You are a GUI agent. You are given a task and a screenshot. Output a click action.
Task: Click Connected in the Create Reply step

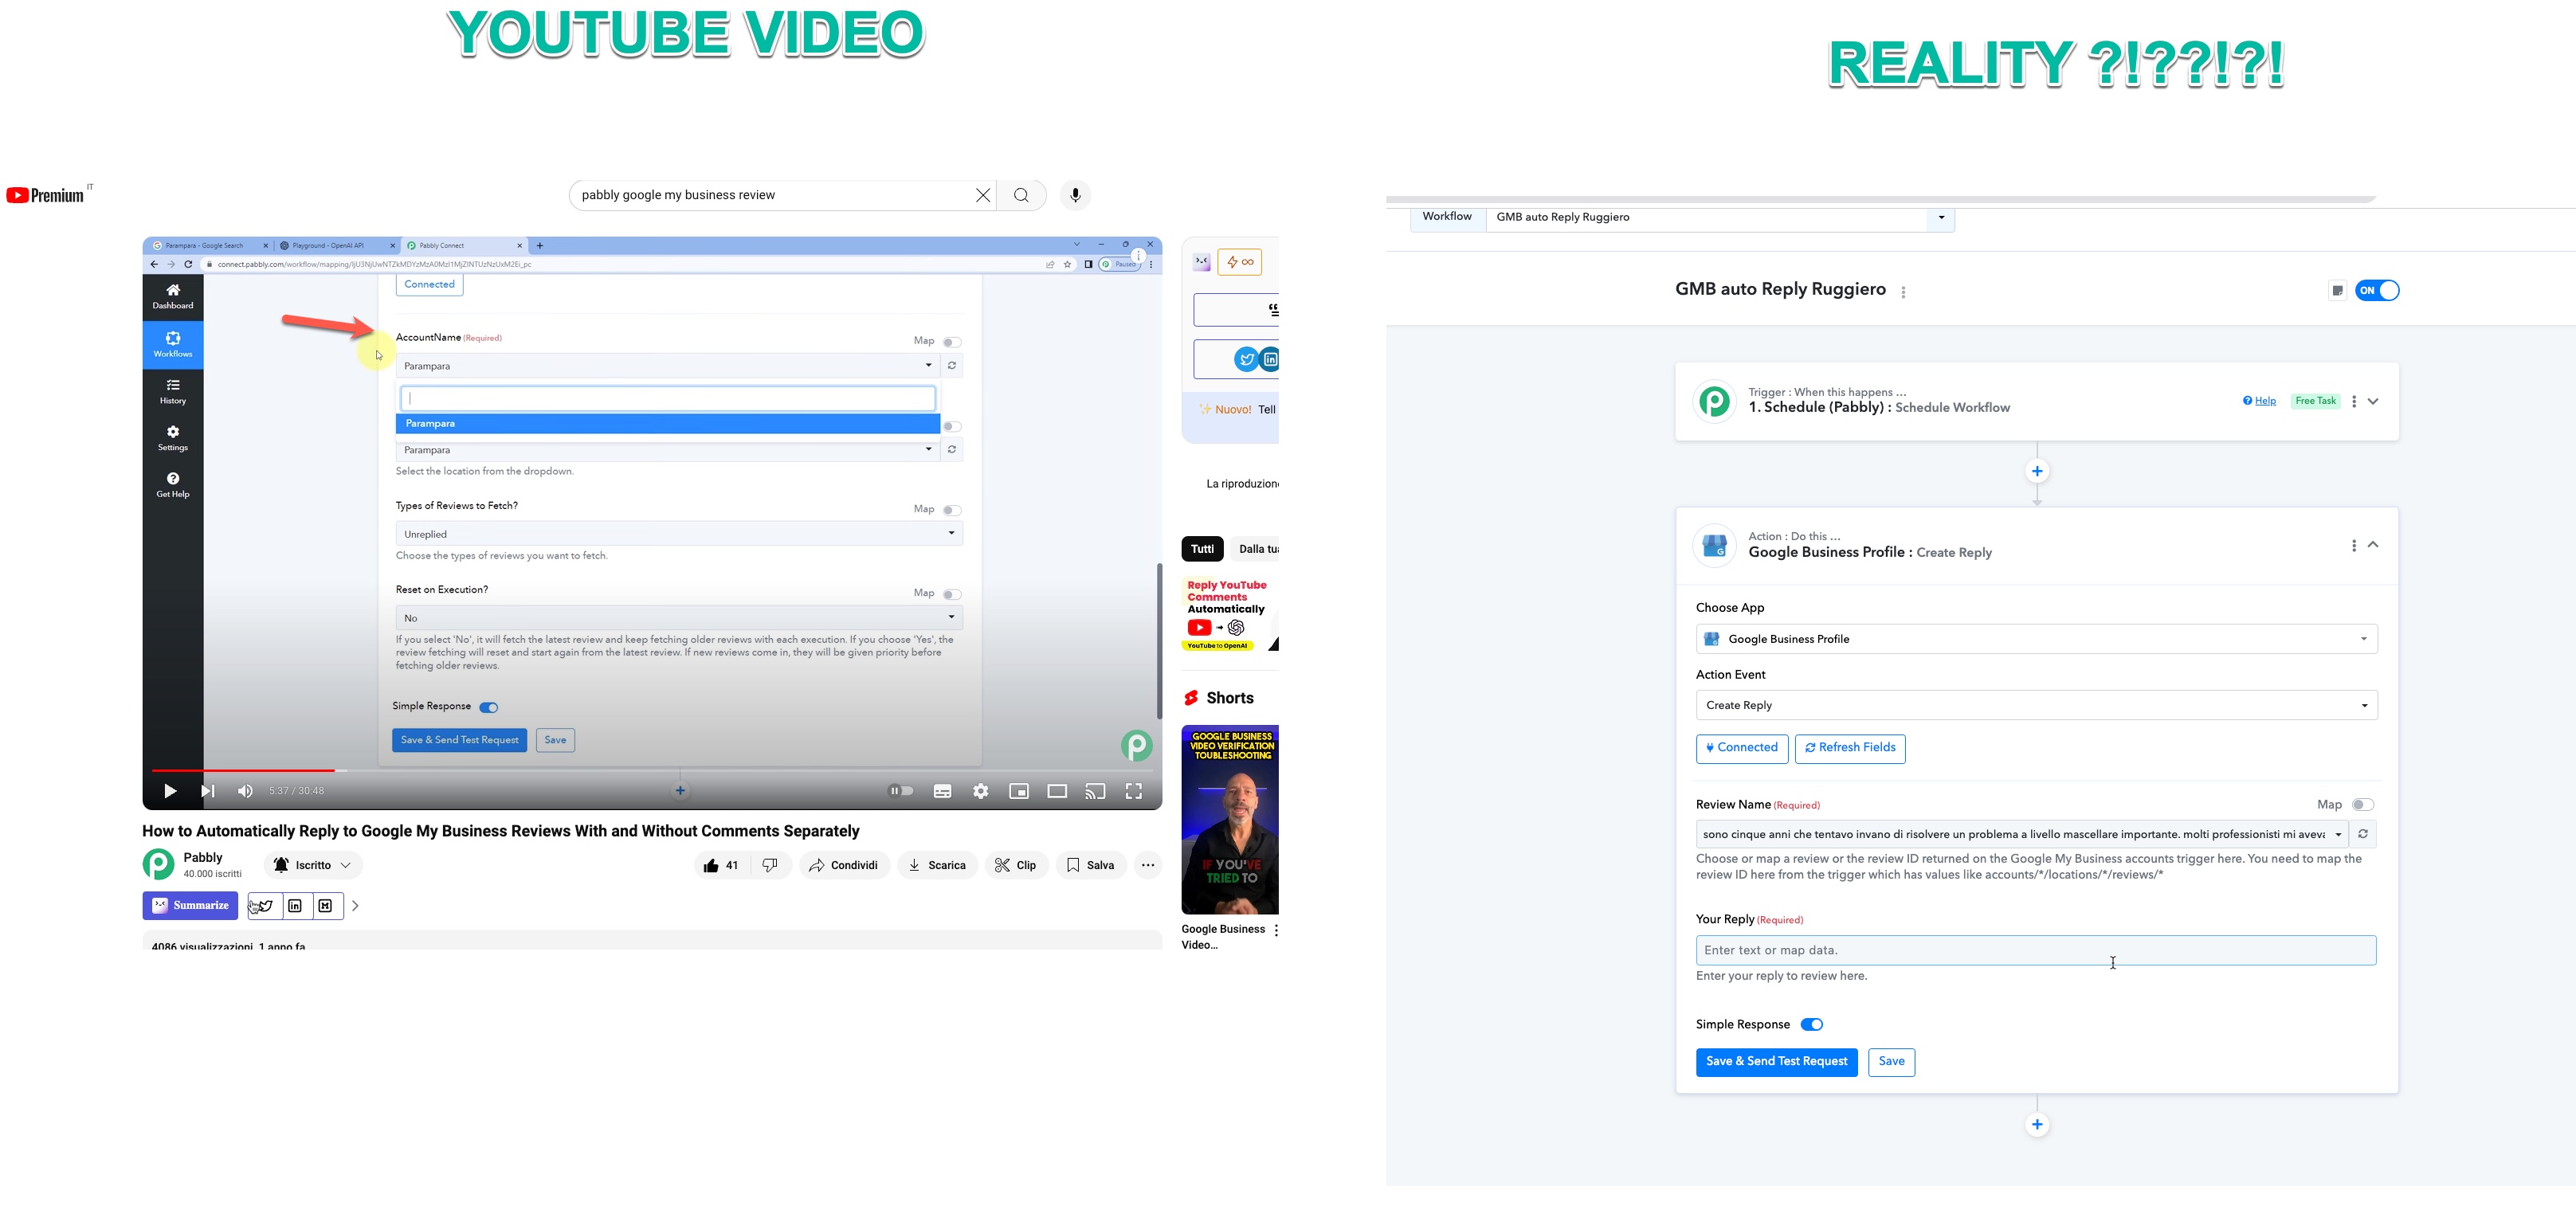pos(1742,748)
